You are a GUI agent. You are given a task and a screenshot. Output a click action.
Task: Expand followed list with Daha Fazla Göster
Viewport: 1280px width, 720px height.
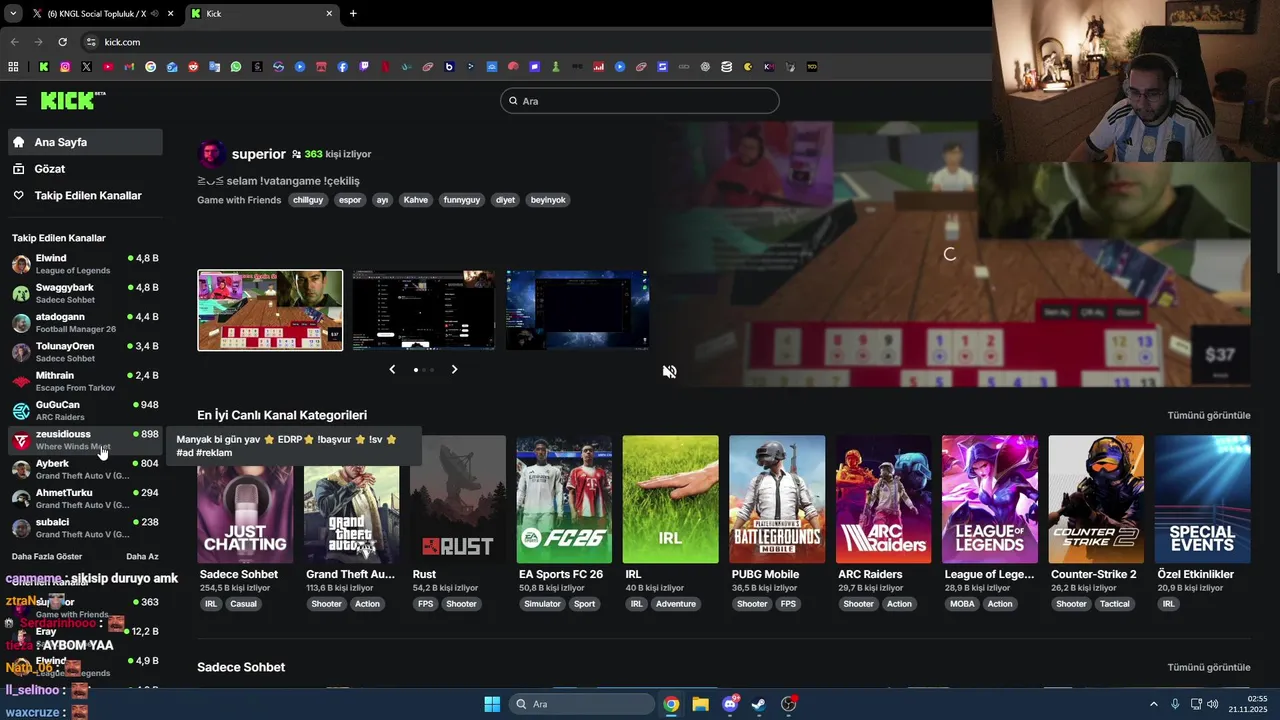[x=47, y=556]
